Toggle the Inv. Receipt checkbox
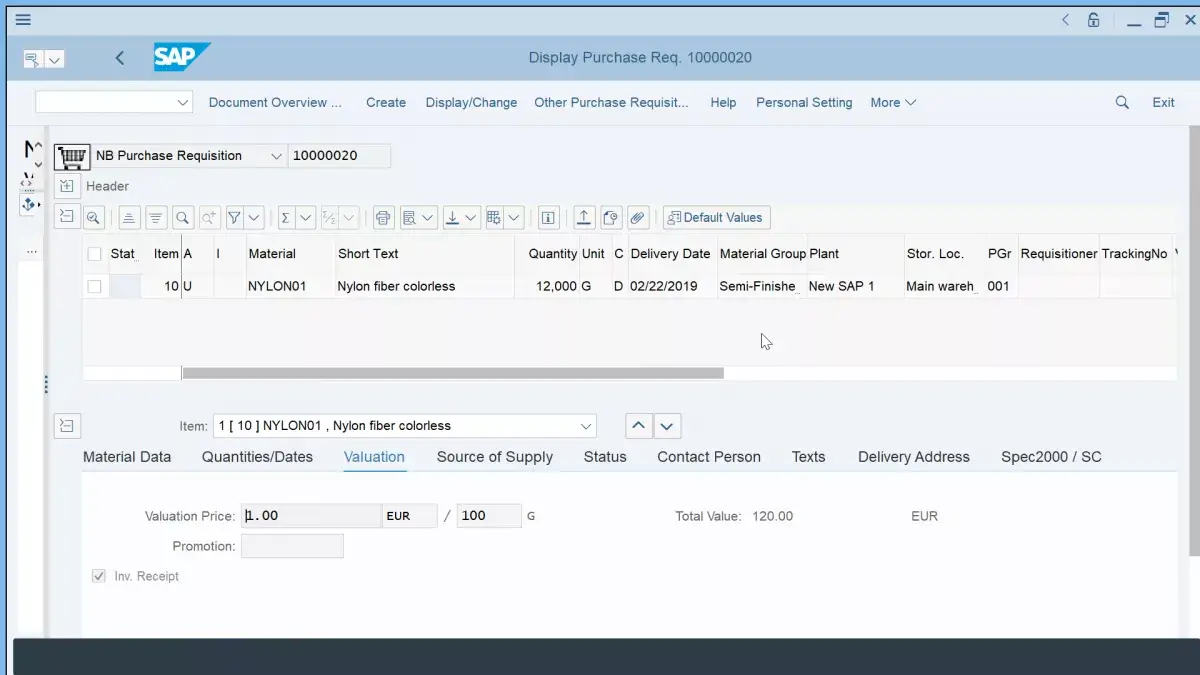The height and width of the screenshot is (675, 1200). 99,576
